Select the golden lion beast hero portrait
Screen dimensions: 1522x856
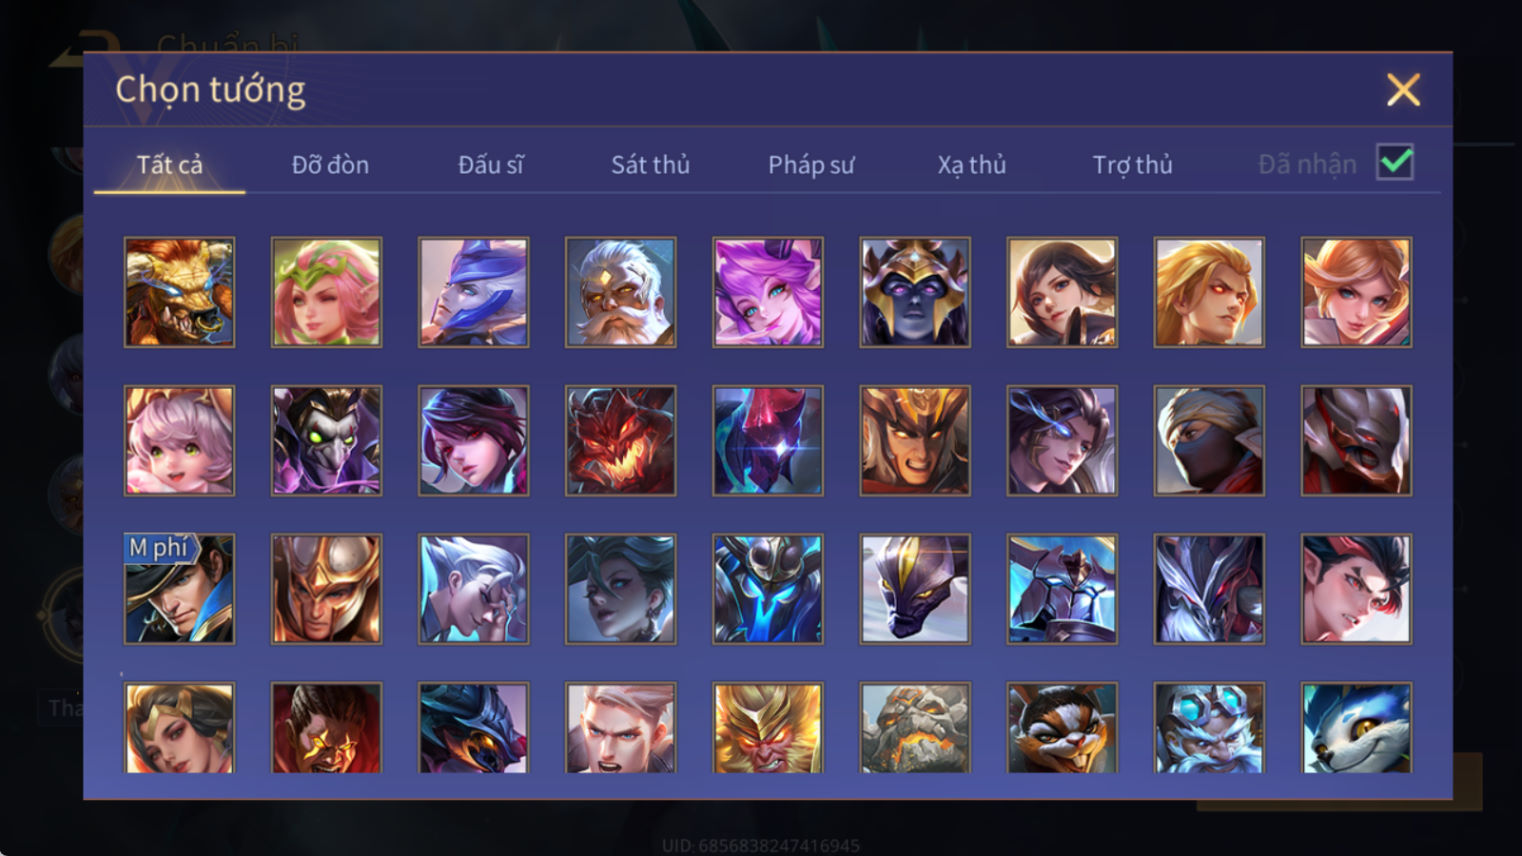[179, 292]
